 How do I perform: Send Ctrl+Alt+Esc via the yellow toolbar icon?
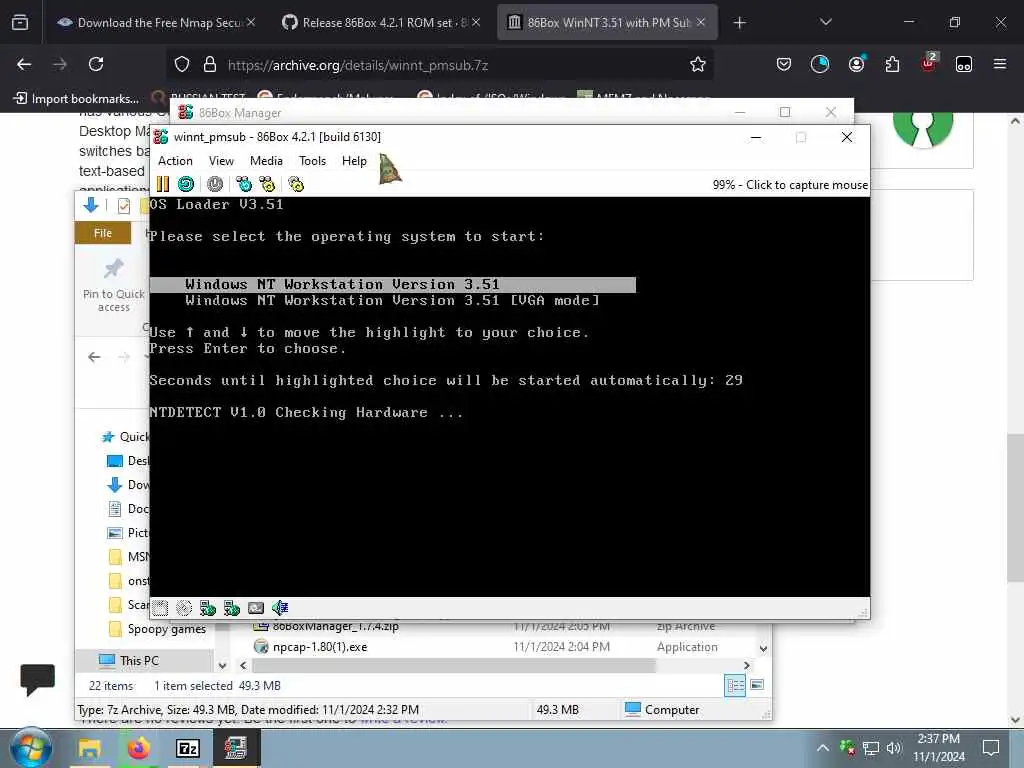(x=267, y=184)
